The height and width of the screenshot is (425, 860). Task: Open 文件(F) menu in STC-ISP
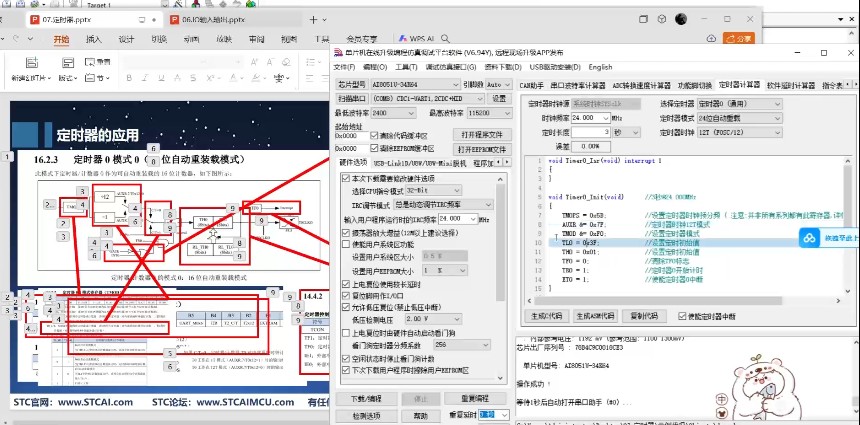pos(344,67)
